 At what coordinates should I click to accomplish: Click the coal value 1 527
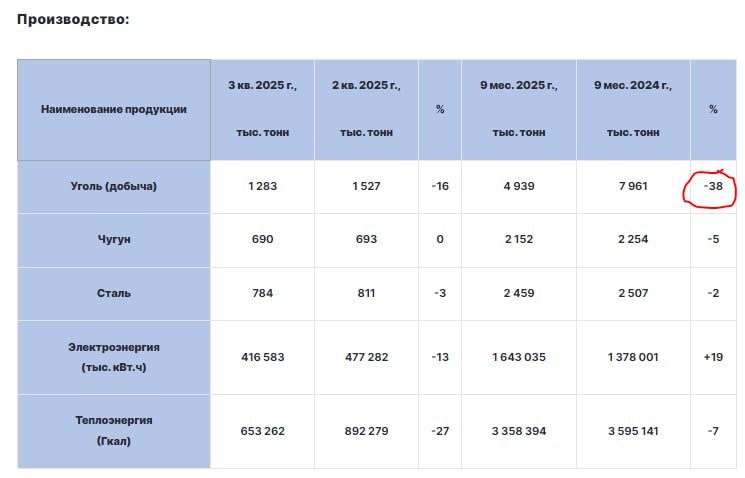(x=366, y=186)
